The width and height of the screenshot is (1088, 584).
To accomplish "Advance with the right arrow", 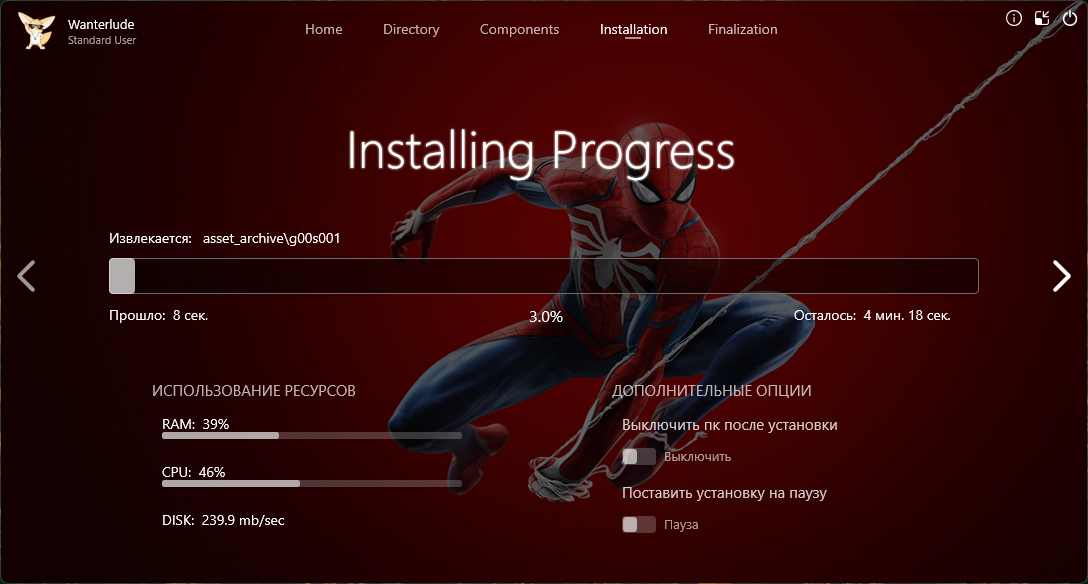I will 1061,276.
